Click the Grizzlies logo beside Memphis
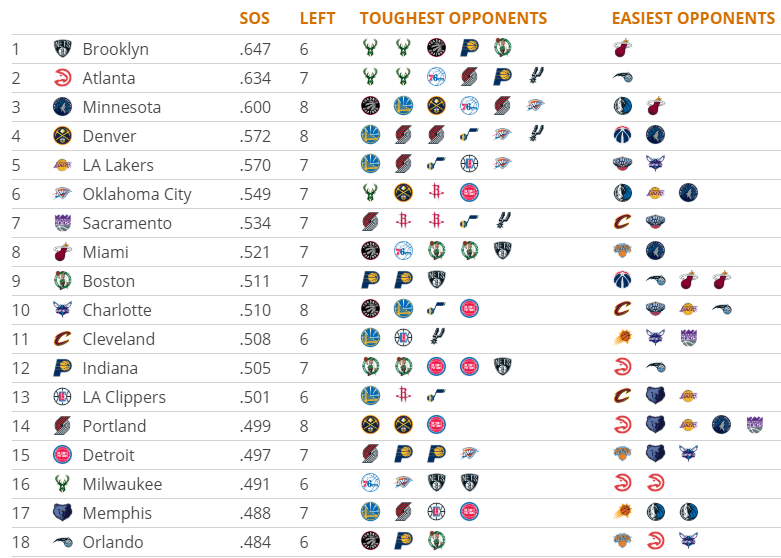The height and width of the screenshot is (558, 781). click(x=62, y=512)
